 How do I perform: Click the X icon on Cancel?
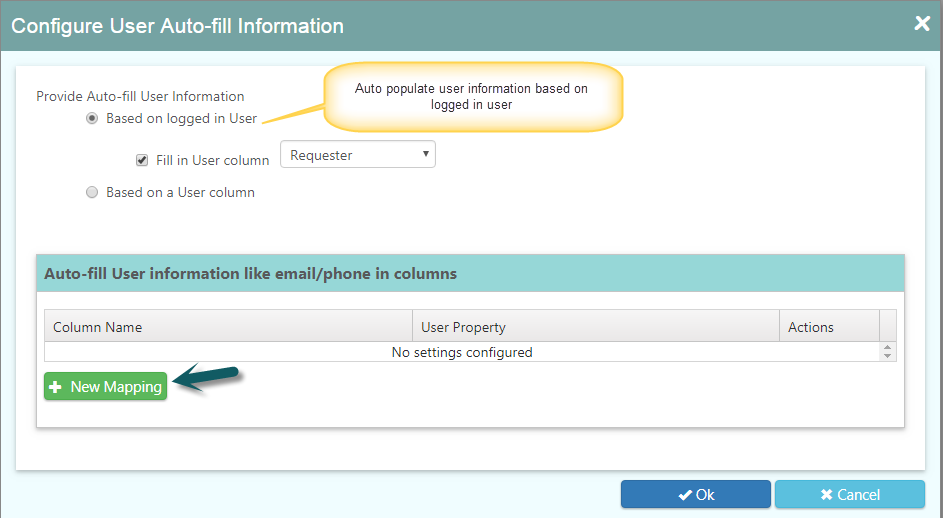826,495
